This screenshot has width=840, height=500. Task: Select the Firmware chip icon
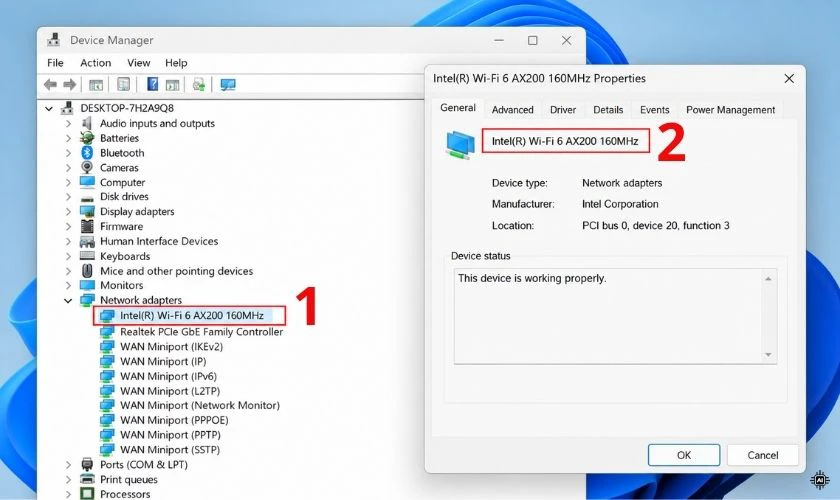coord(87,226)
